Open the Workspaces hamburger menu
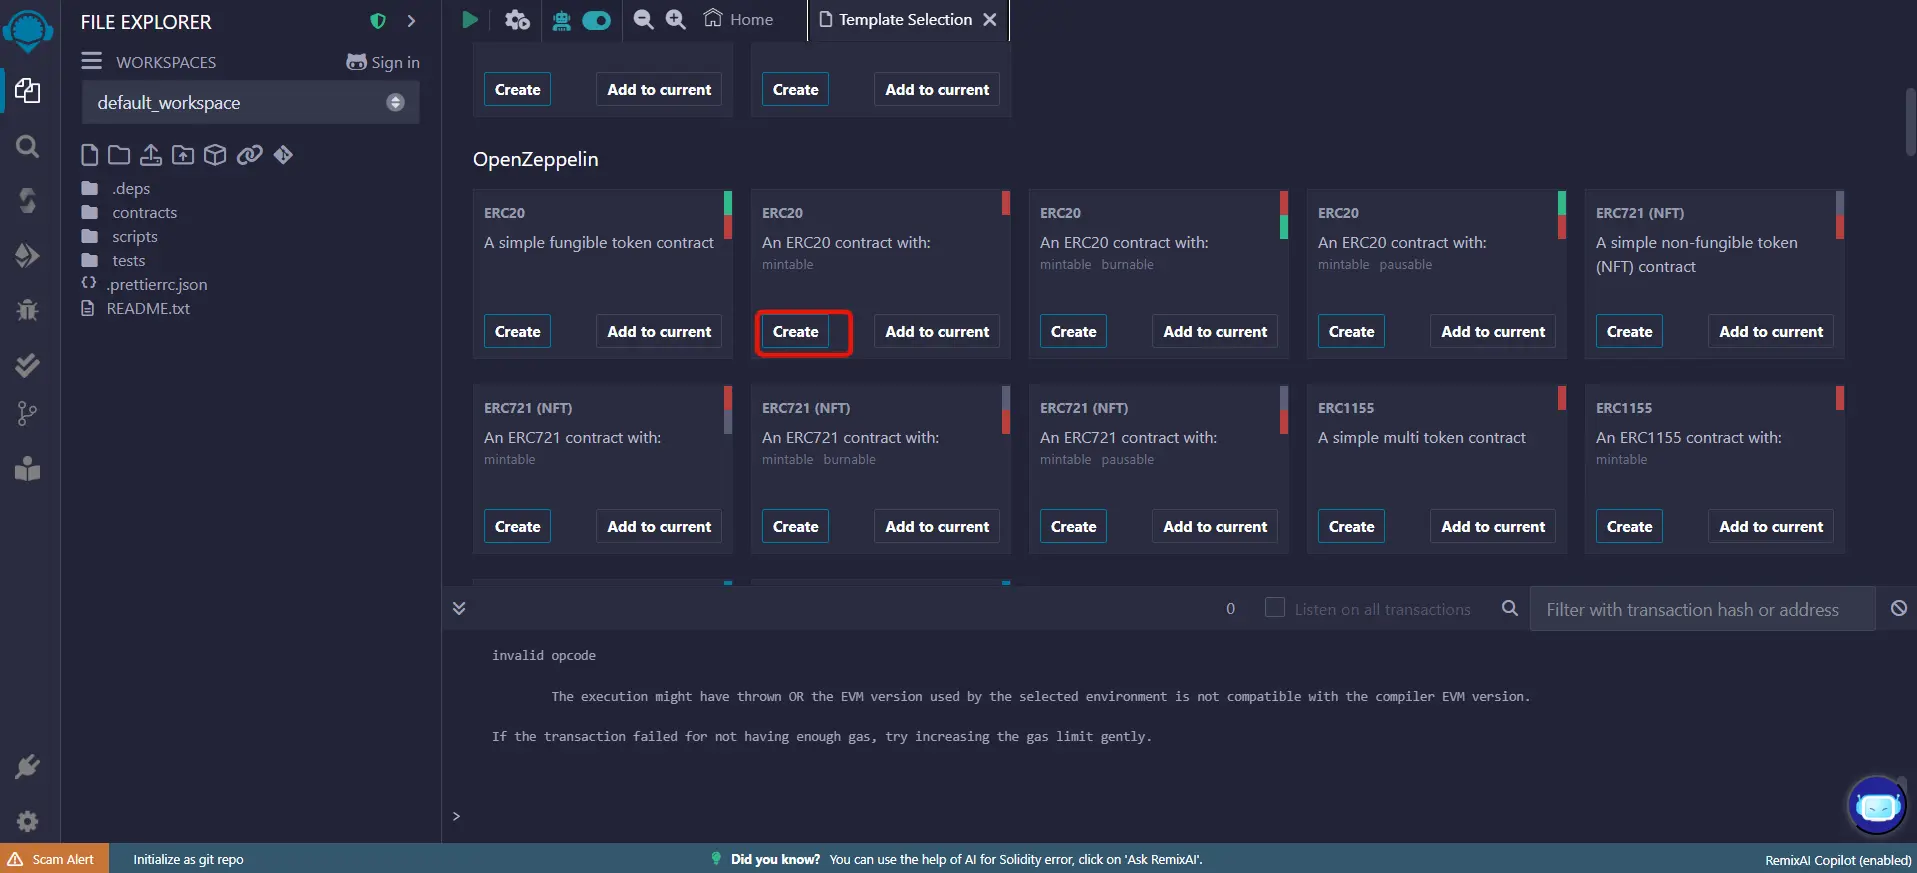Image resolution: width=1917 pixels, height=873 pixels. pyautogui.click(x=92, y=61)
